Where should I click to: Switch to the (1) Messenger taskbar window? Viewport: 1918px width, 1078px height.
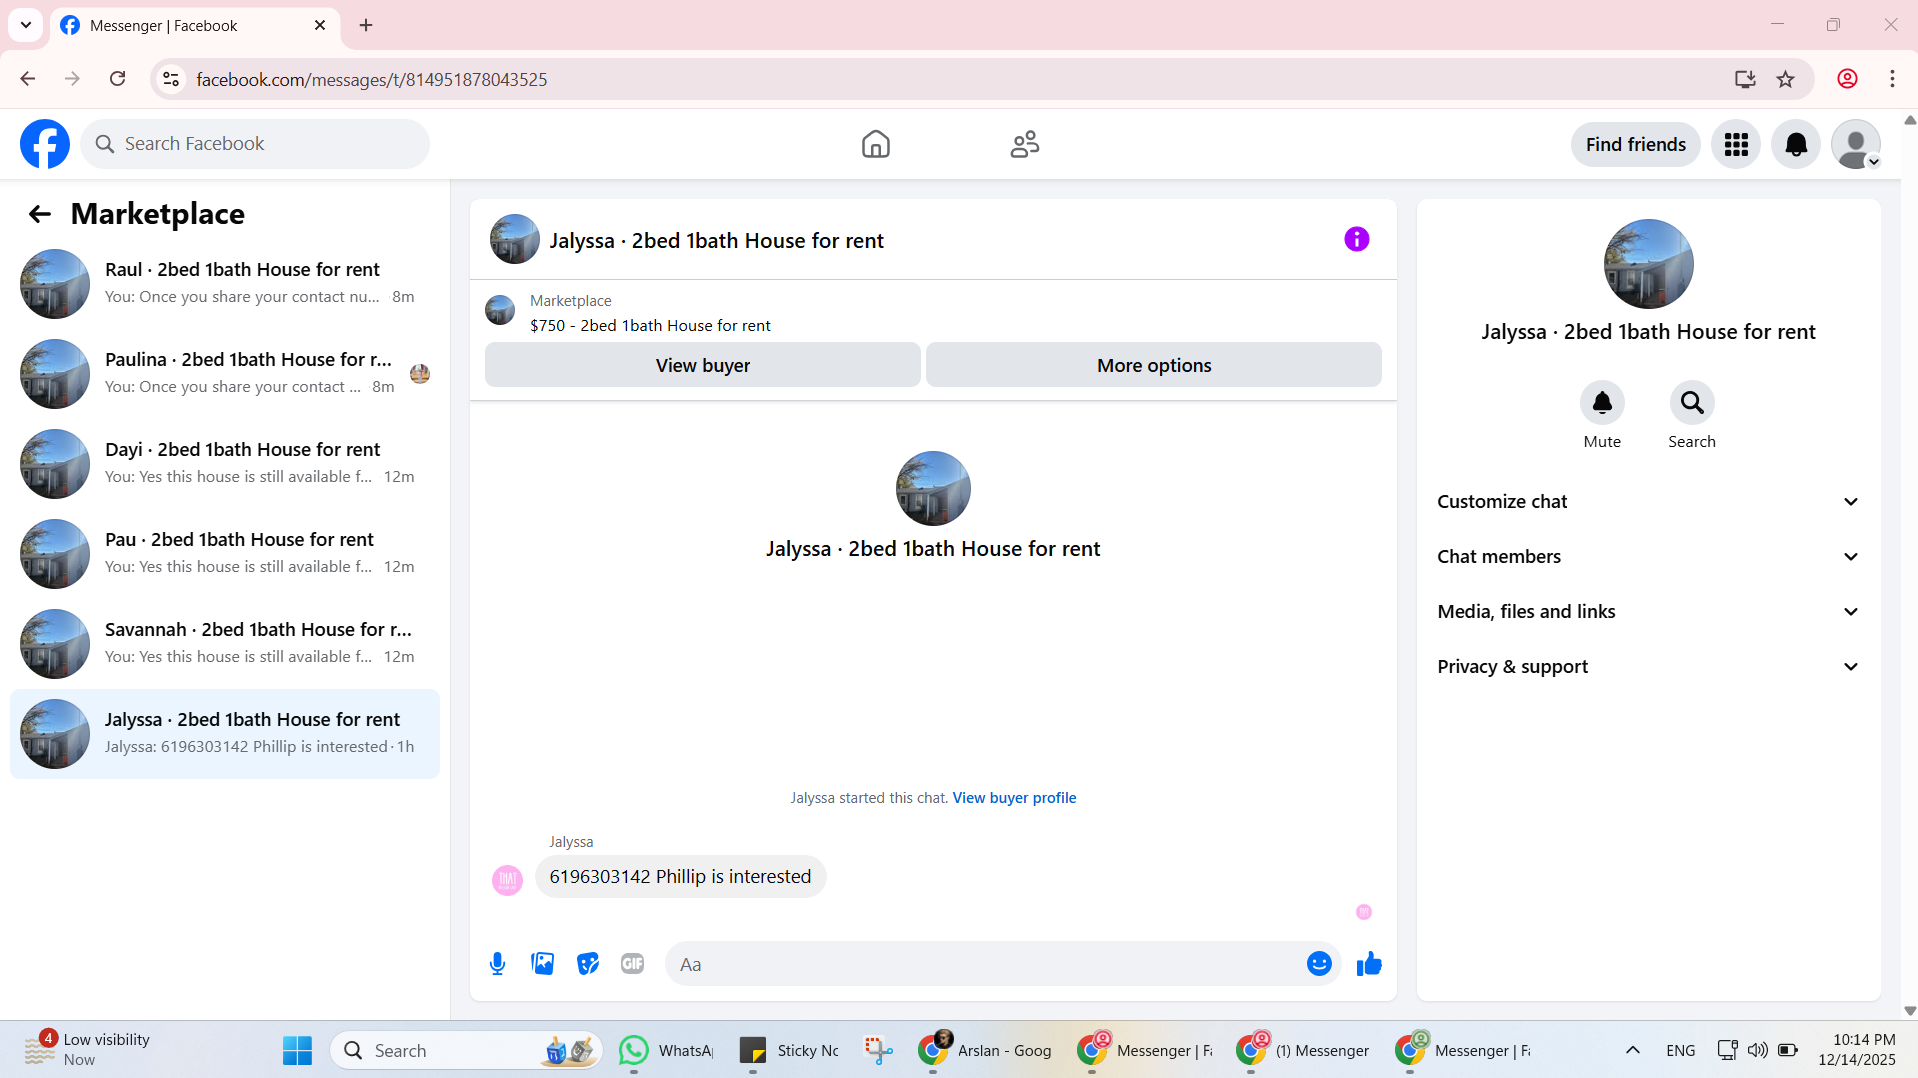coord(1304,1051)
